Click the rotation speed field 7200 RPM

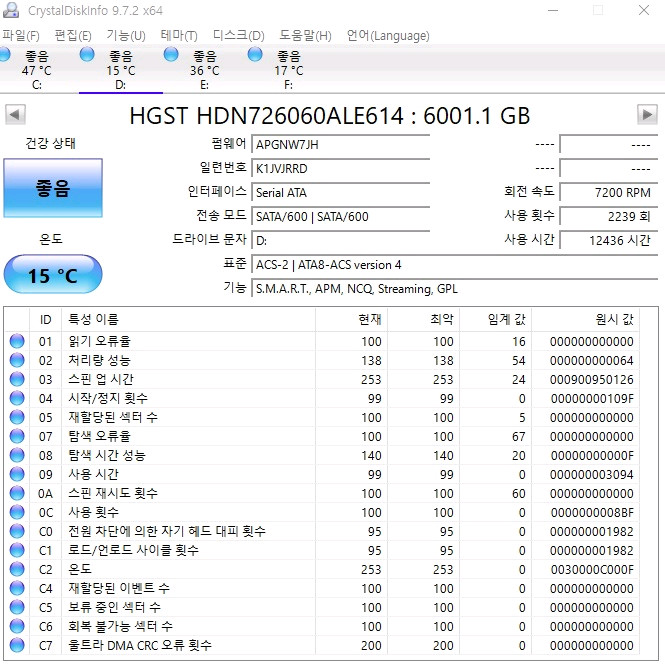609,193
